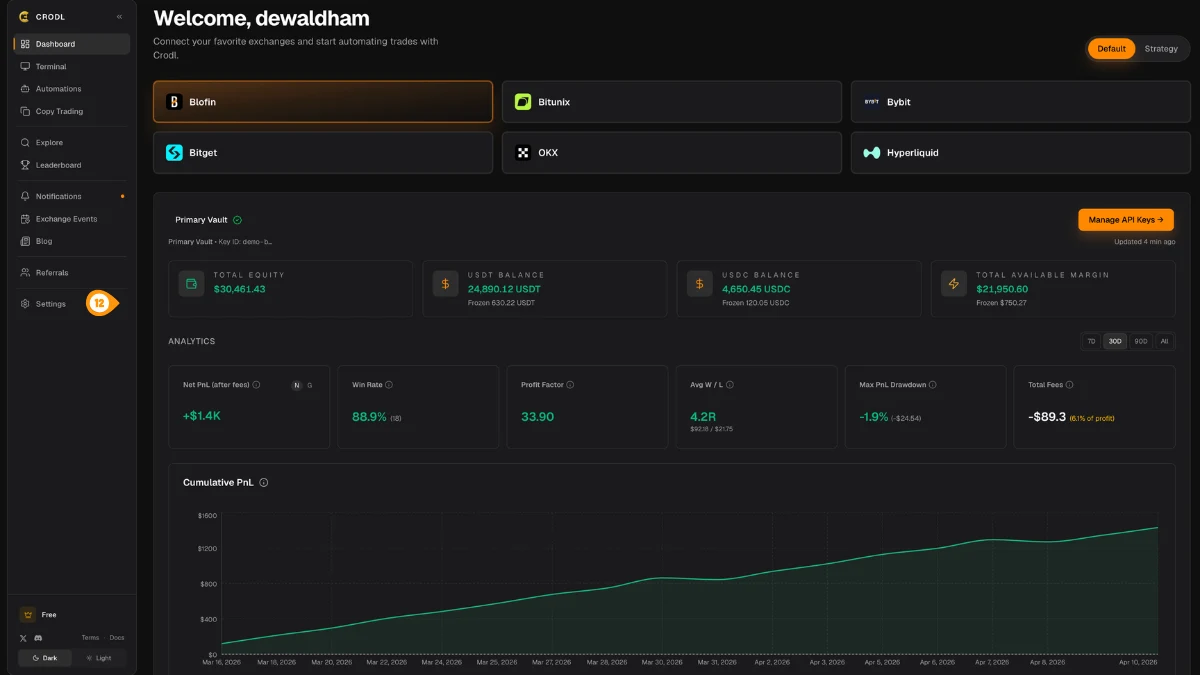
Task: Select the 7D analytics range
Action: [x=1091, y=341]
